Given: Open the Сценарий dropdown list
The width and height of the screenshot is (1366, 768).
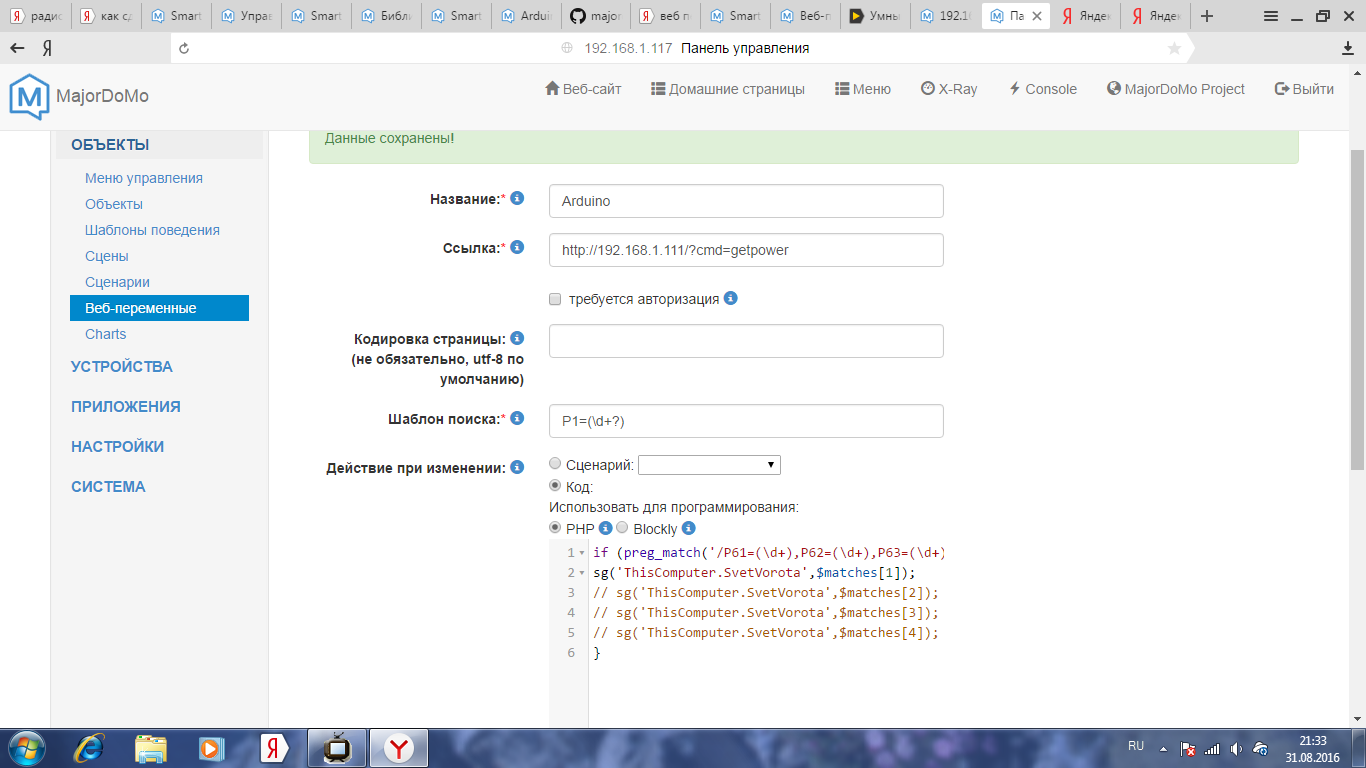Looking at the screenshot, I should (709, 465).
